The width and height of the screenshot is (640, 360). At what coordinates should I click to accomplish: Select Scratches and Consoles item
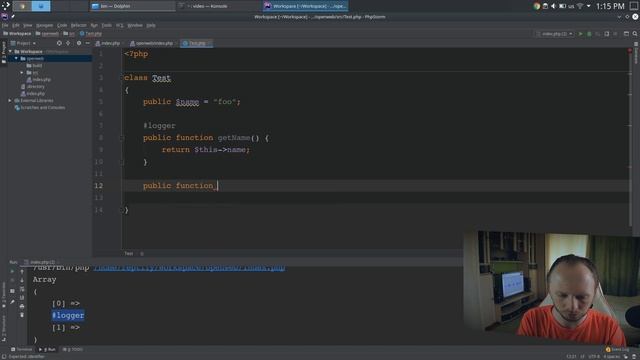point(40,108)
